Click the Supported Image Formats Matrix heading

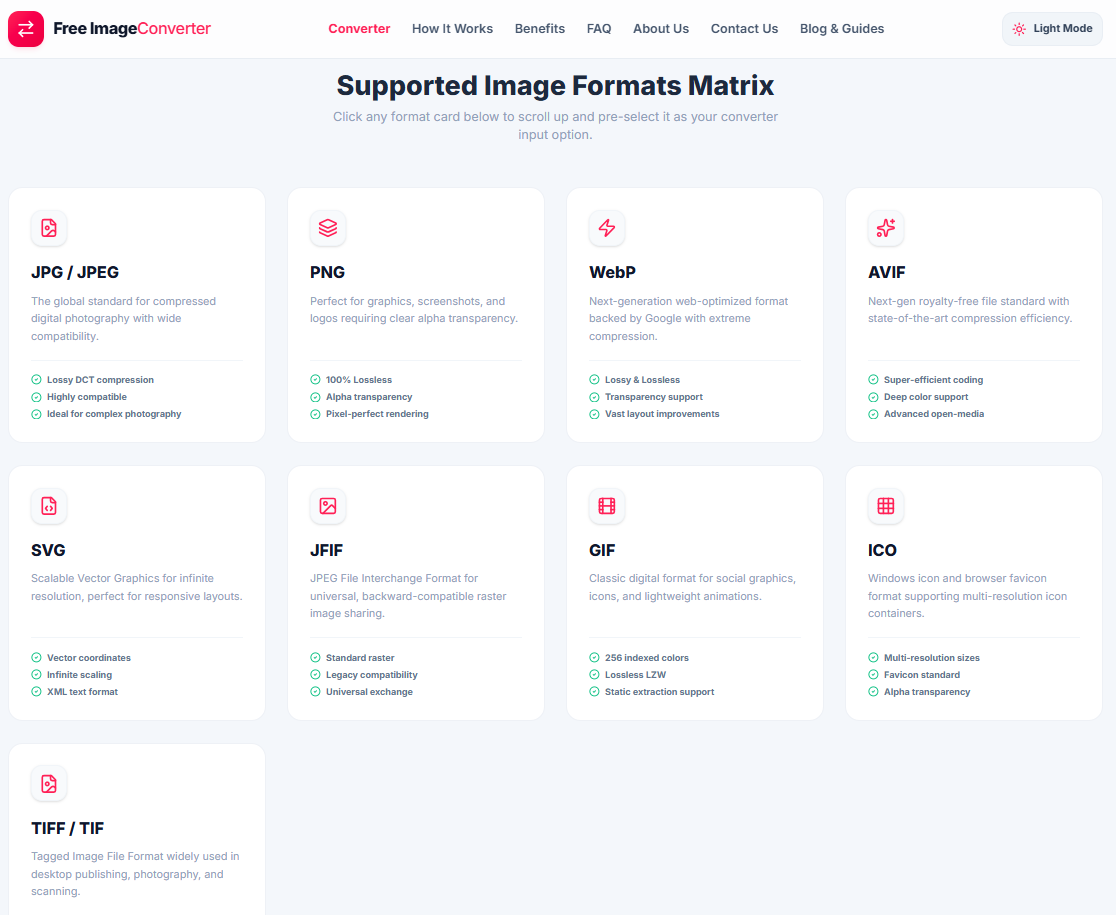[554, 85]
